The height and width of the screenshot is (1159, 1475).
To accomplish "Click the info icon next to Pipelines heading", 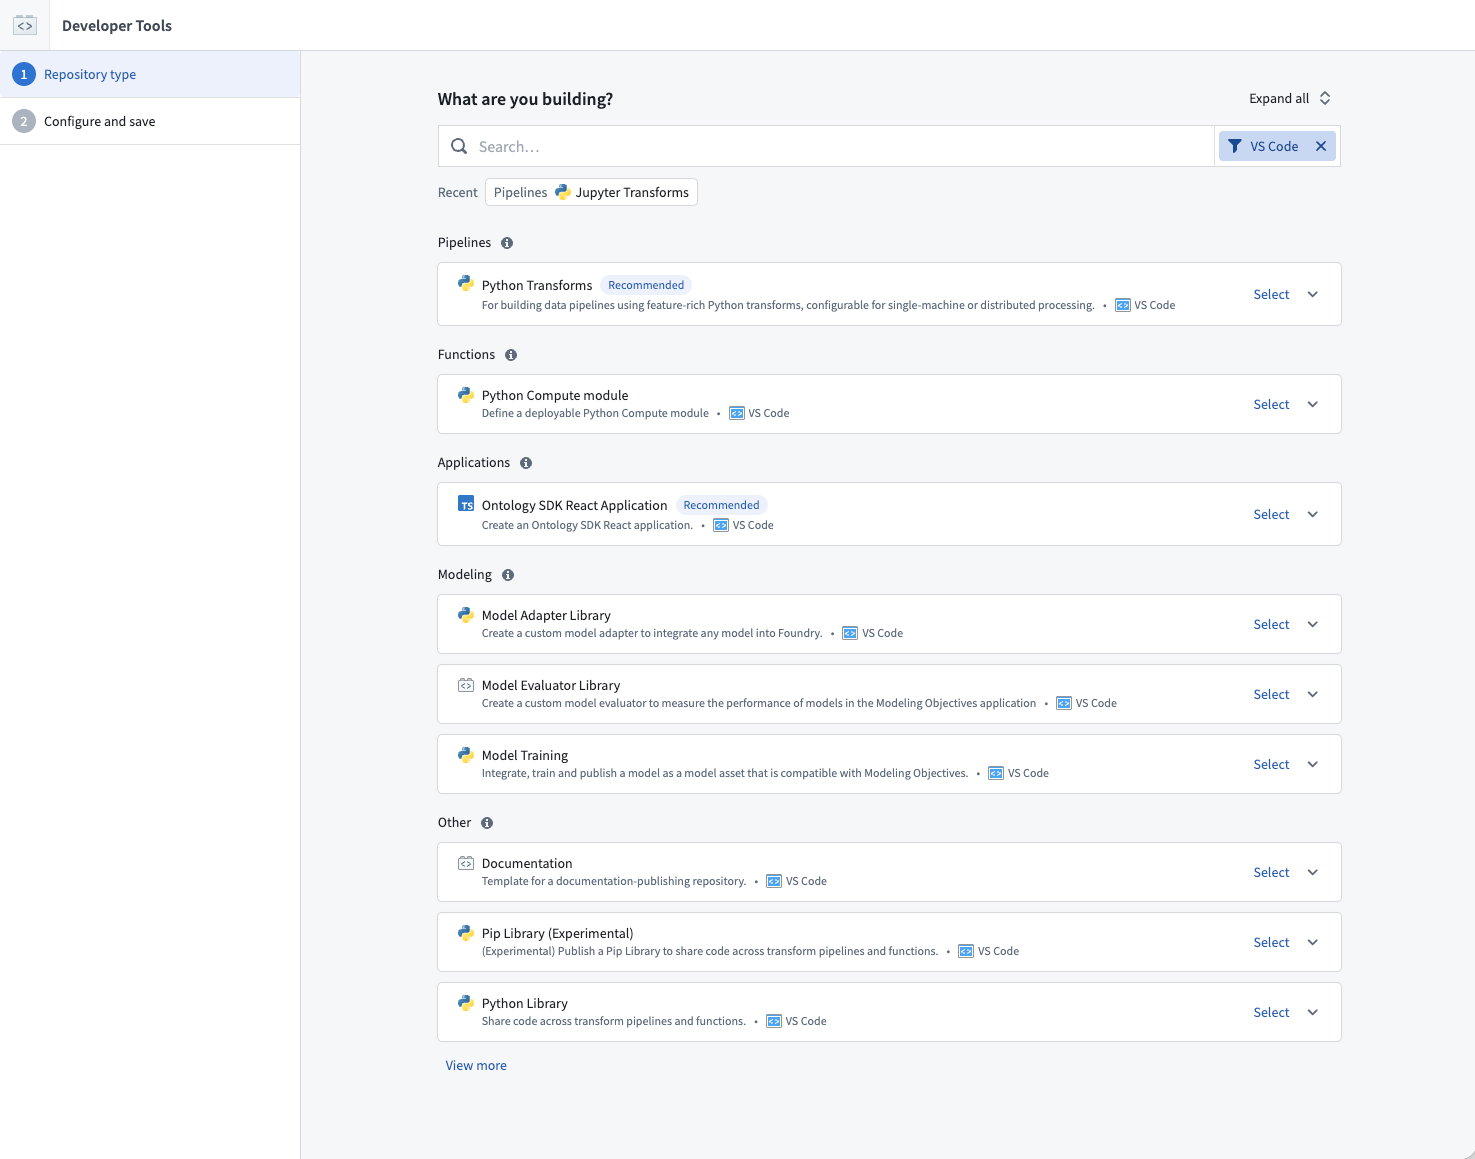I will pyautogui.click(x=507, y=243).
